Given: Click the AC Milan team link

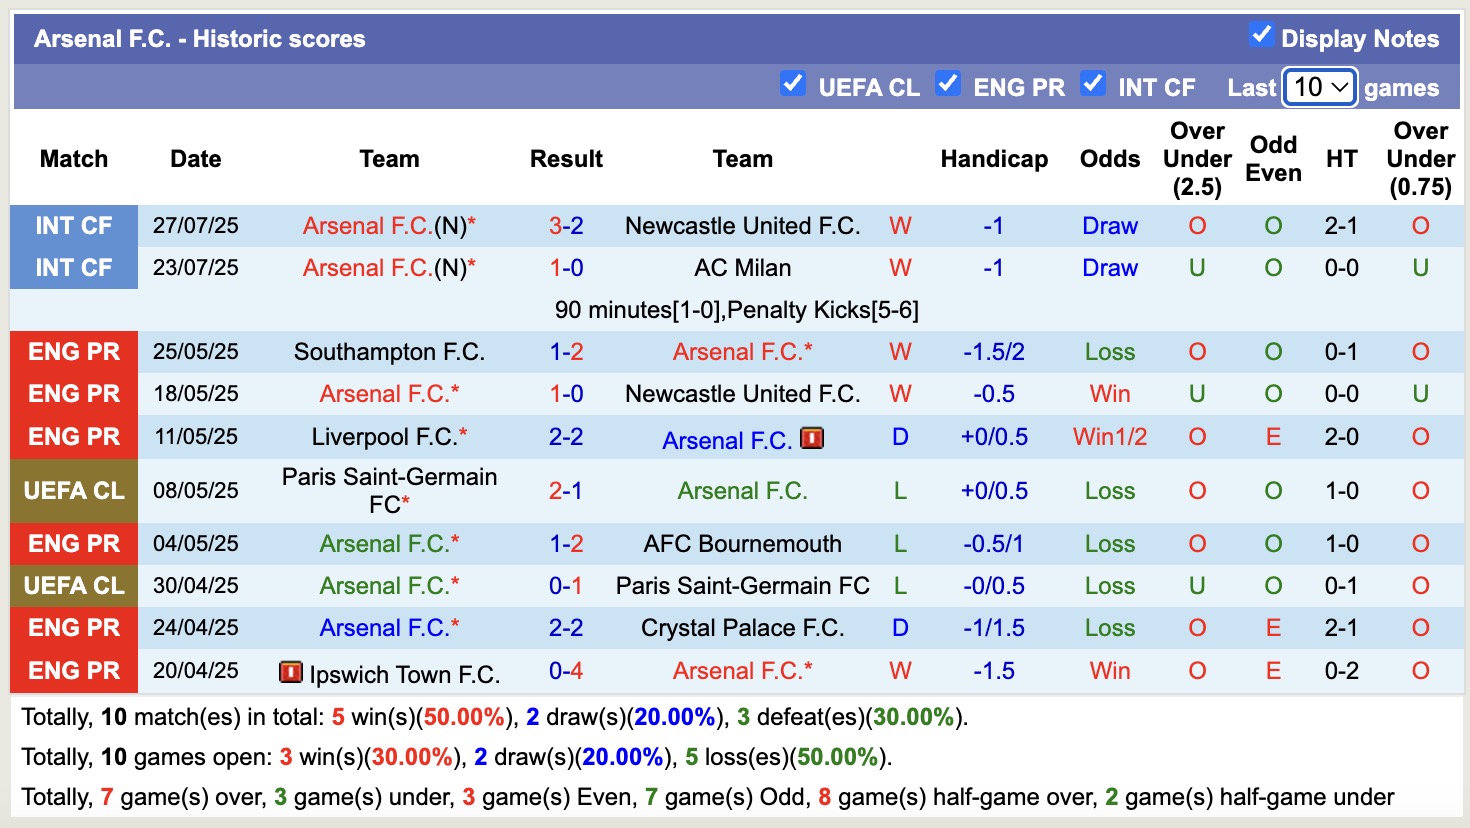Looking at the screenshot, I should [x=742, y=268].
